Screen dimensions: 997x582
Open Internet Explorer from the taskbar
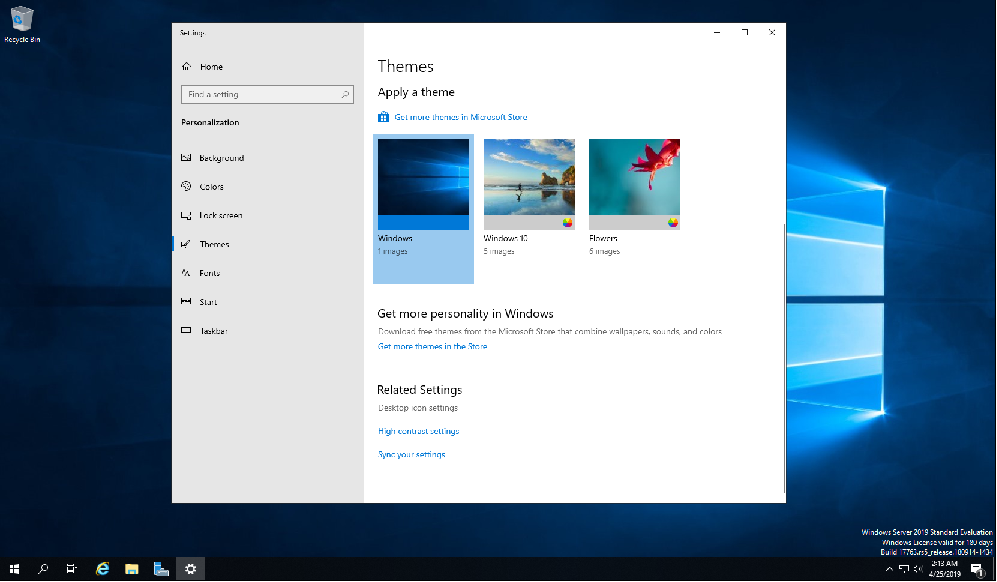point(101,569)
